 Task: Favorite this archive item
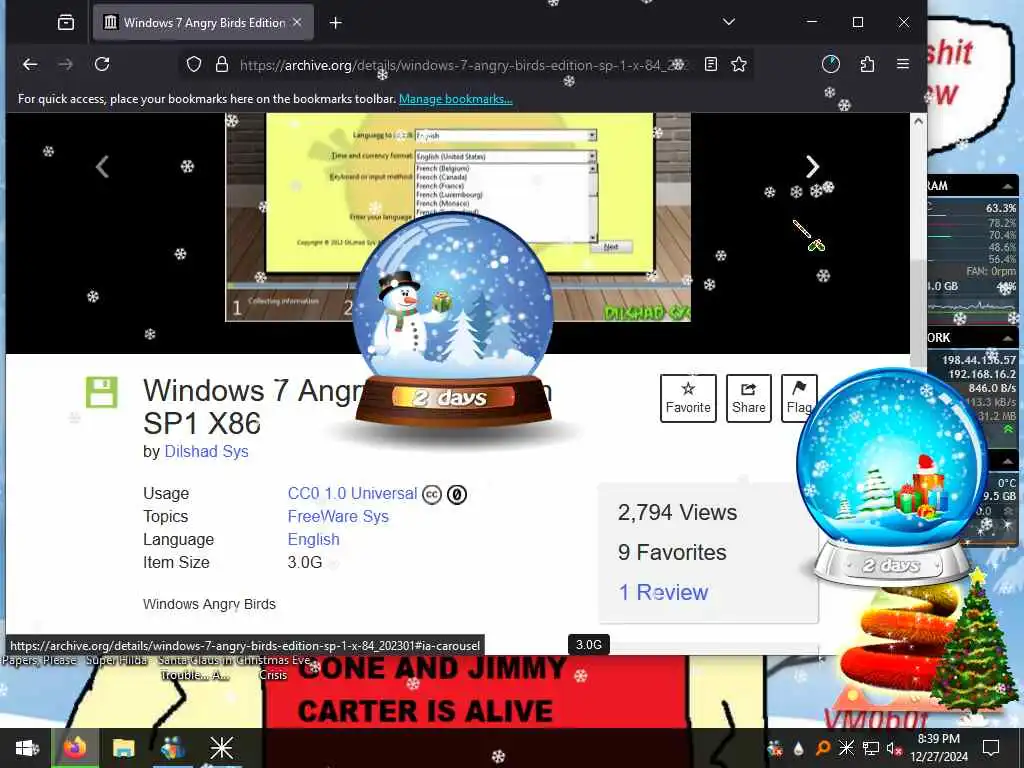[688, 398]
